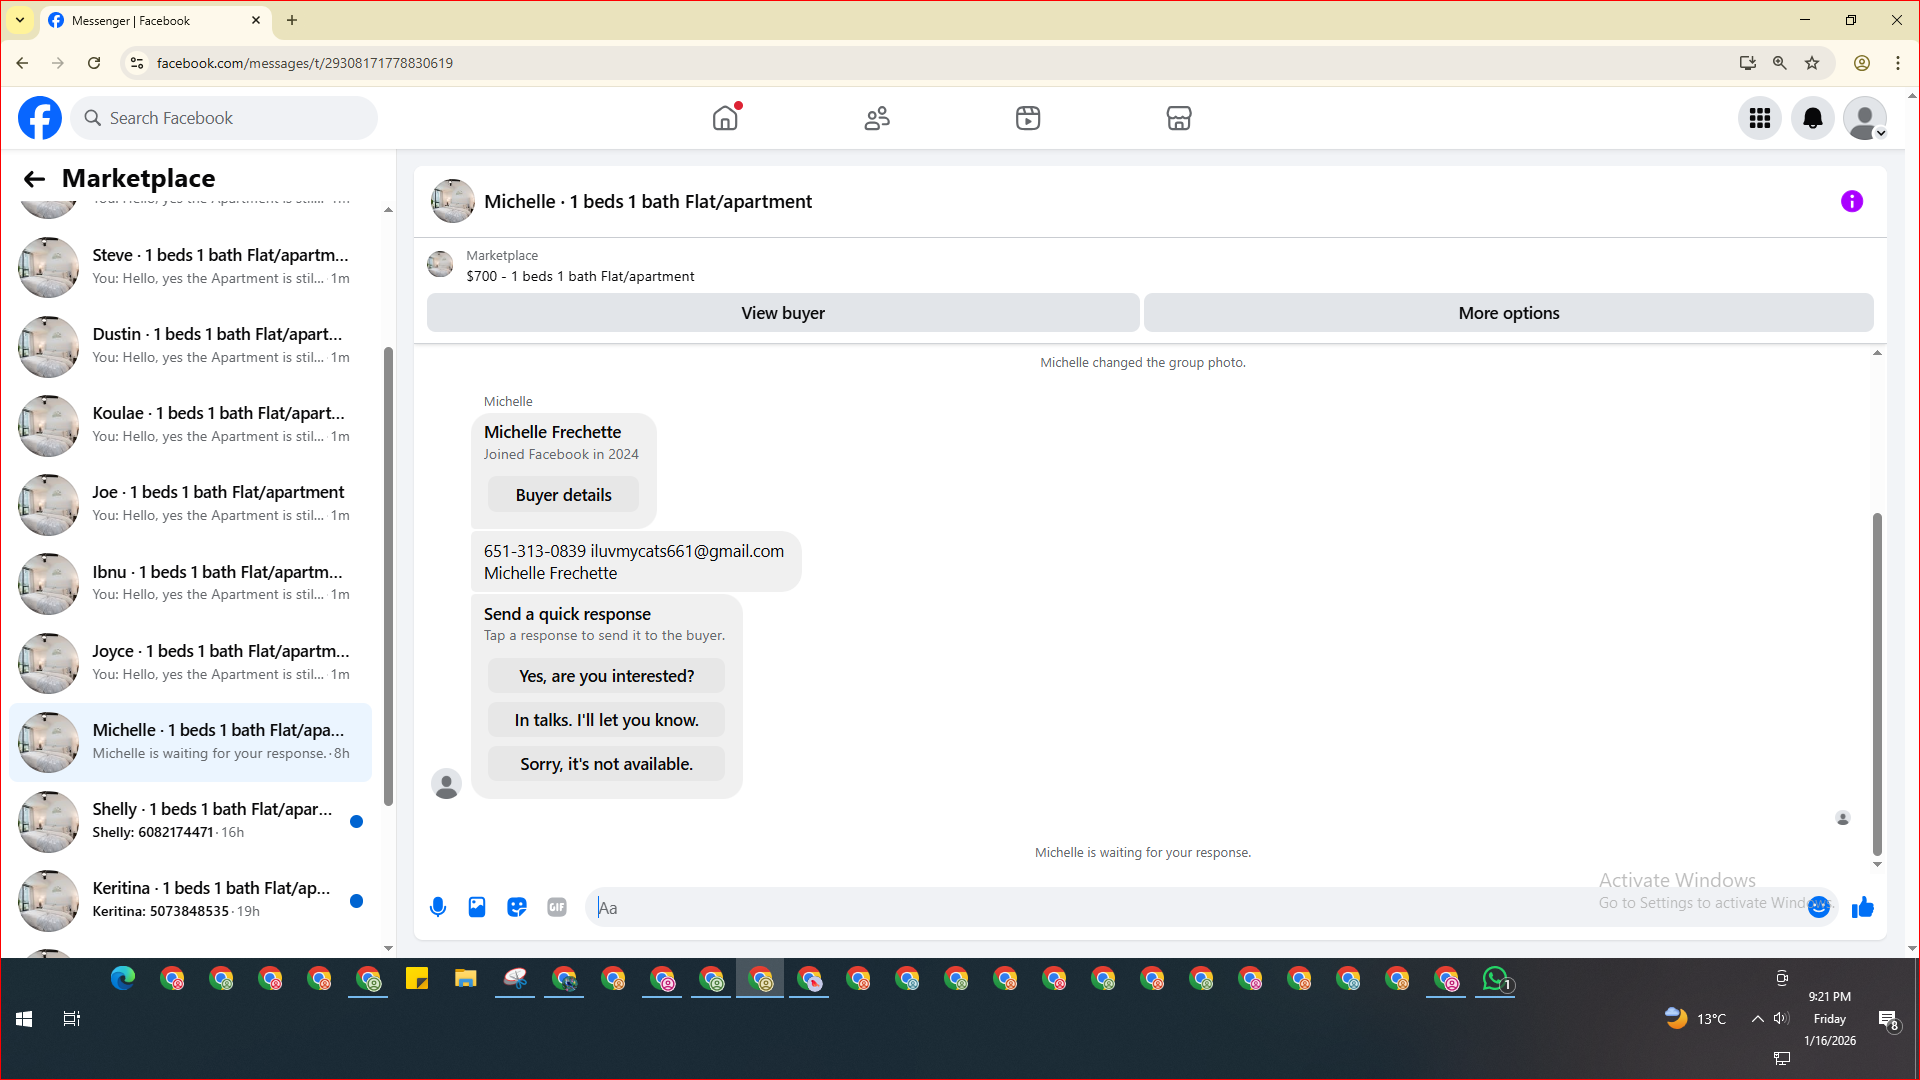Send a thumbs up like

(x=1862, y=907)
